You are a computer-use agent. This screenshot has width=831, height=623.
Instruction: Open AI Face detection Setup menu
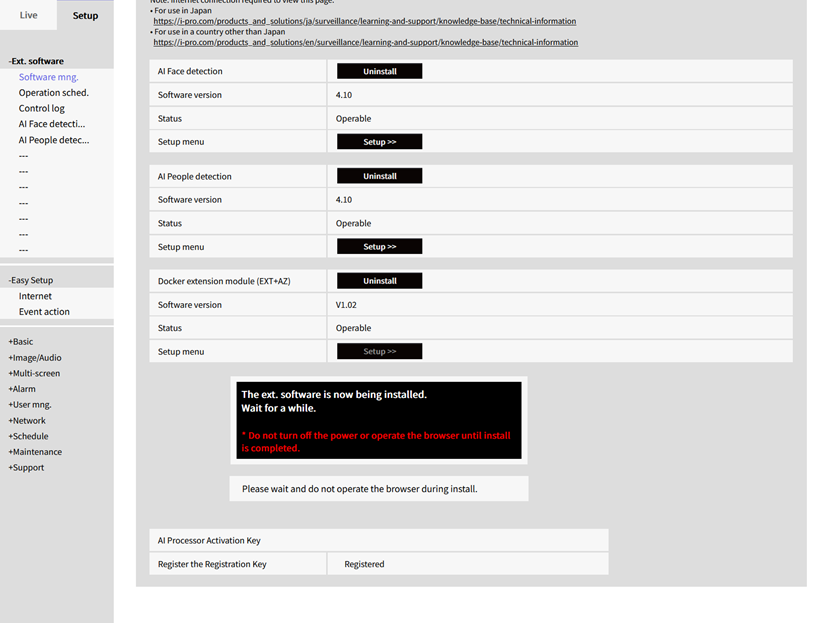tap(379, 142)
